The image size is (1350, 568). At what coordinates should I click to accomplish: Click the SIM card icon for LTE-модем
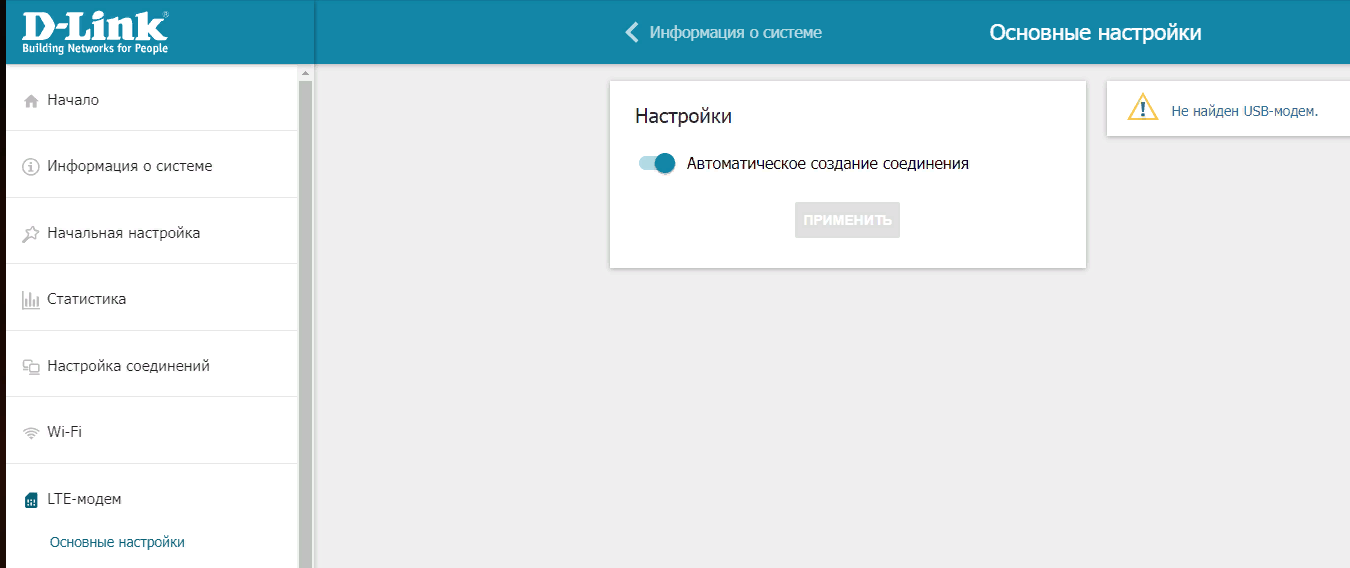pos(31,500)
